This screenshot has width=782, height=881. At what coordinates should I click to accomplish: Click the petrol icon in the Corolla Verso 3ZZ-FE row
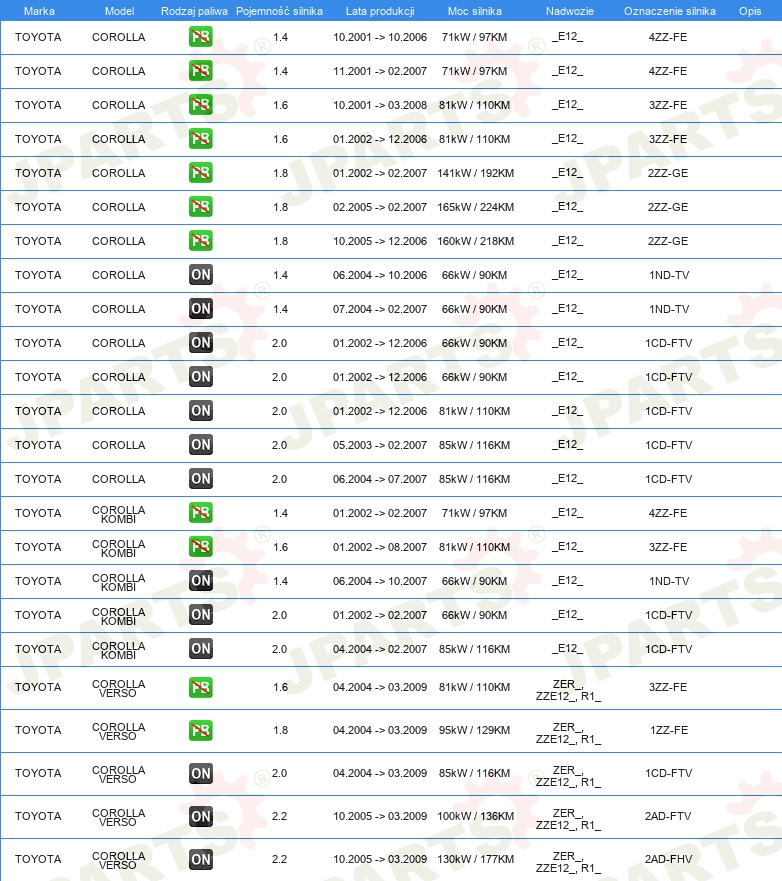click(x=201, y=687)
